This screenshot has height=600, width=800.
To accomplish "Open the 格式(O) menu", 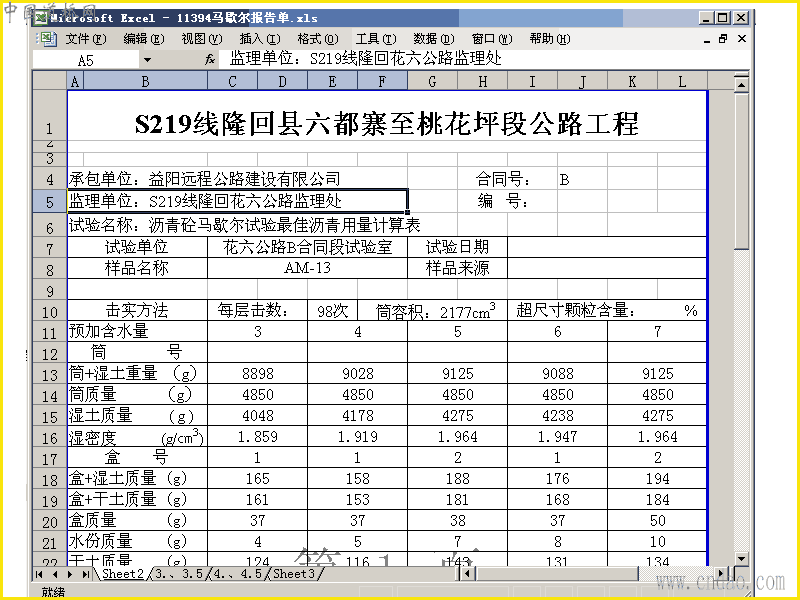I will 318,39.
